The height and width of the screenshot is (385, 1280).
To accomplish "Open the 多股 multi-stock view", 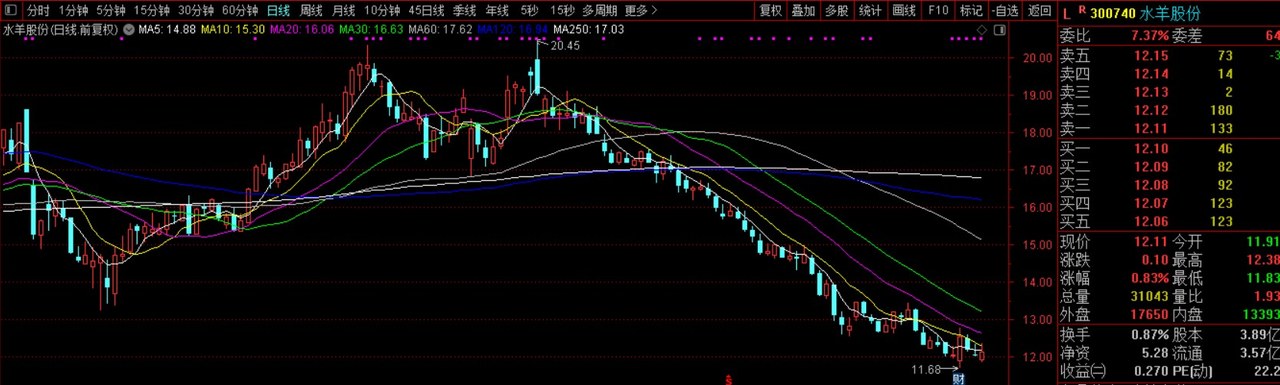I will (837, 11).
